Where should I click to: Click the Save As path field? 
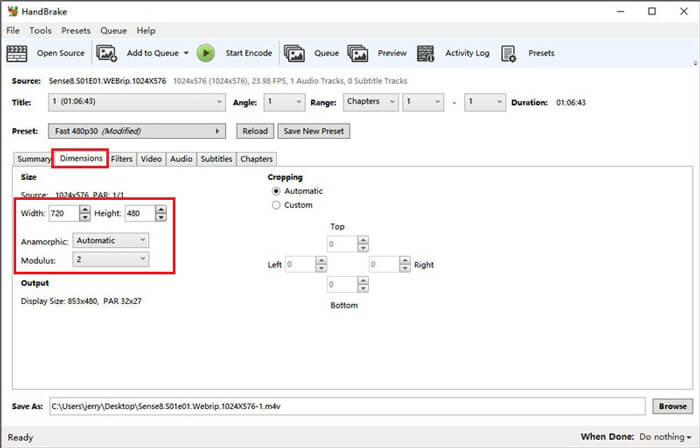(347, 407)
